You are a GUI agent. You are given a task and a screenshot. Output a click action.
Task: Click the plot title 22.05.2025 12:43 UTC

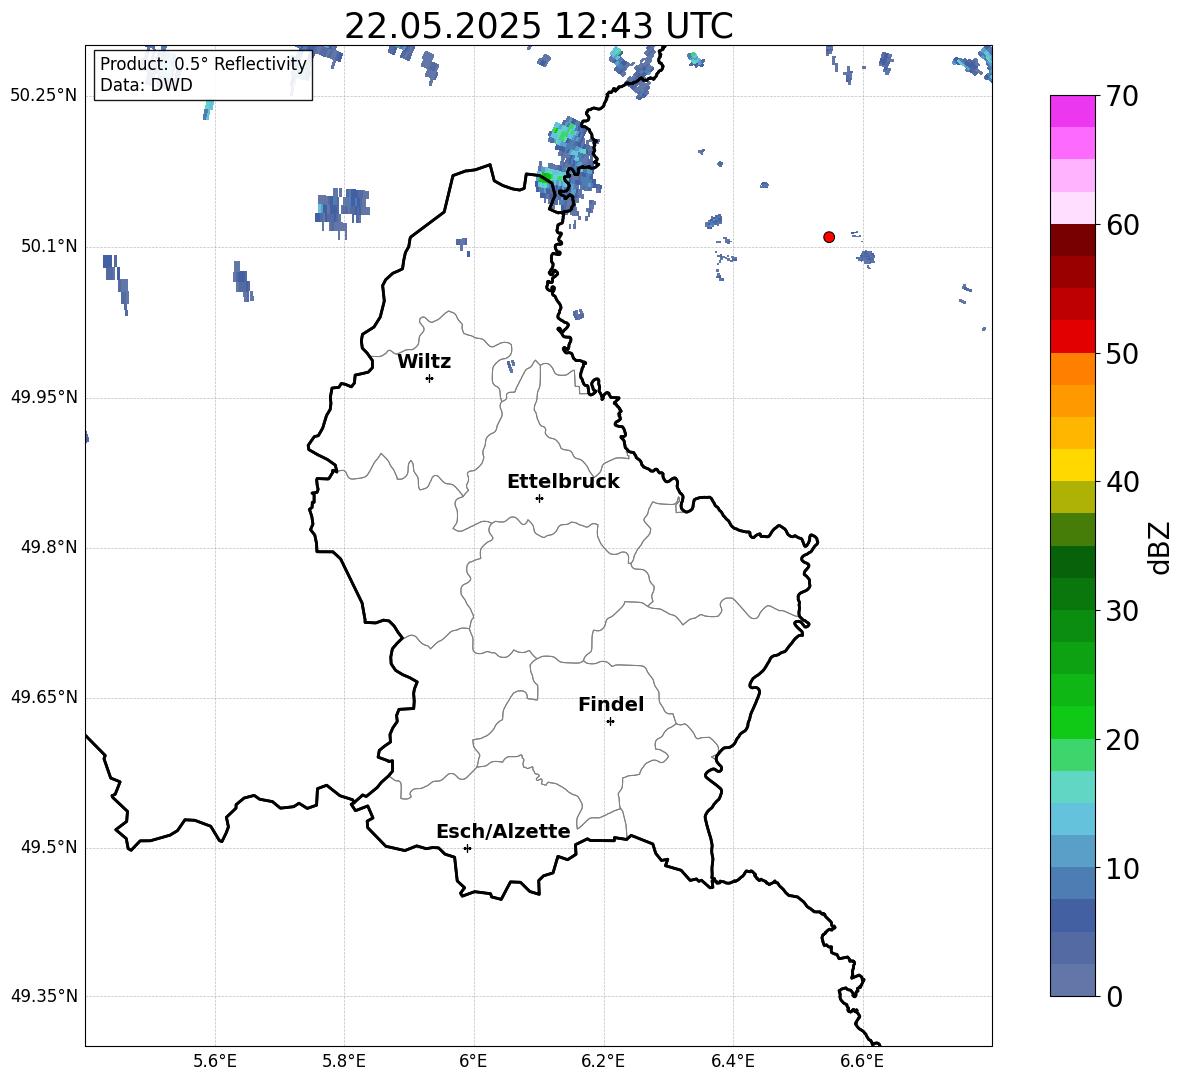coord(538,26)
